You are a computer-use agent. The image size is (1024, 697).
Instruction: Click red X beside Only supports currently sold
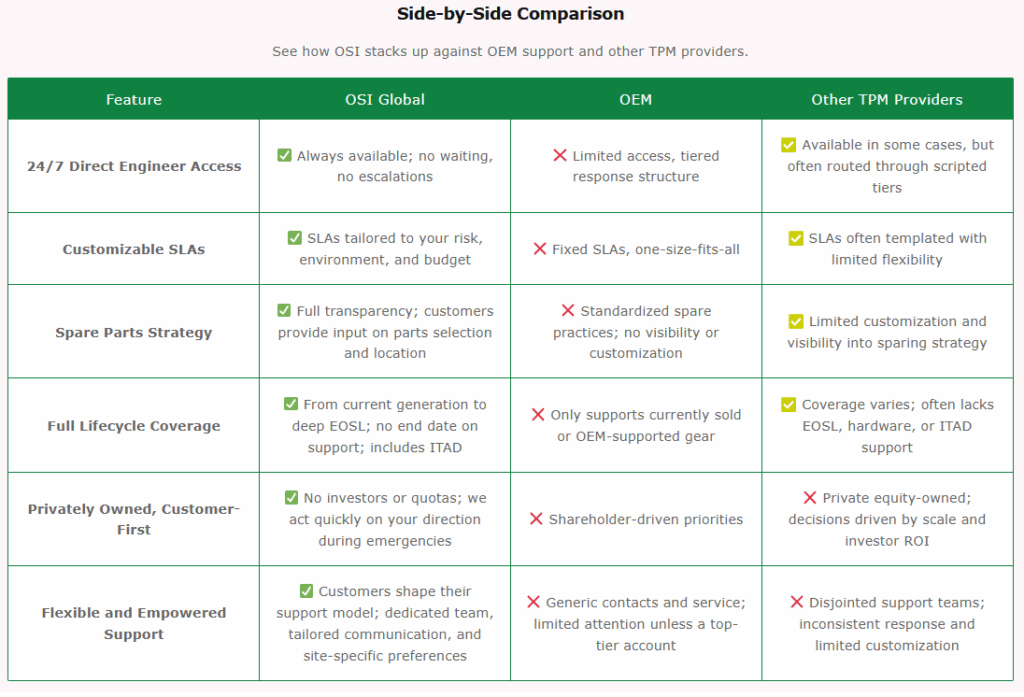tap(538, 415)
